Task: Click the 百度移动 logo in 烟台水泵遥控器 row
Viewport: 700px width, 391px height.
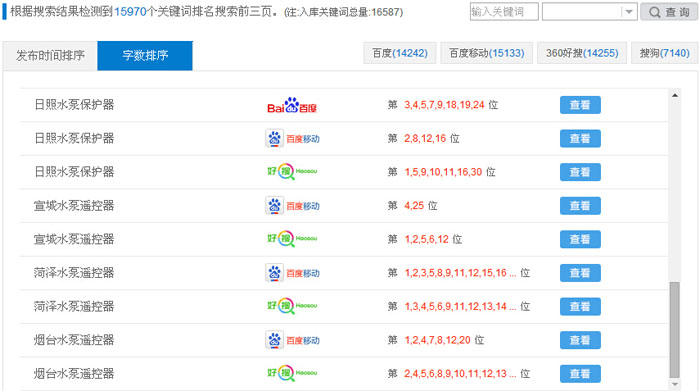Action: (x=292, y=341)
